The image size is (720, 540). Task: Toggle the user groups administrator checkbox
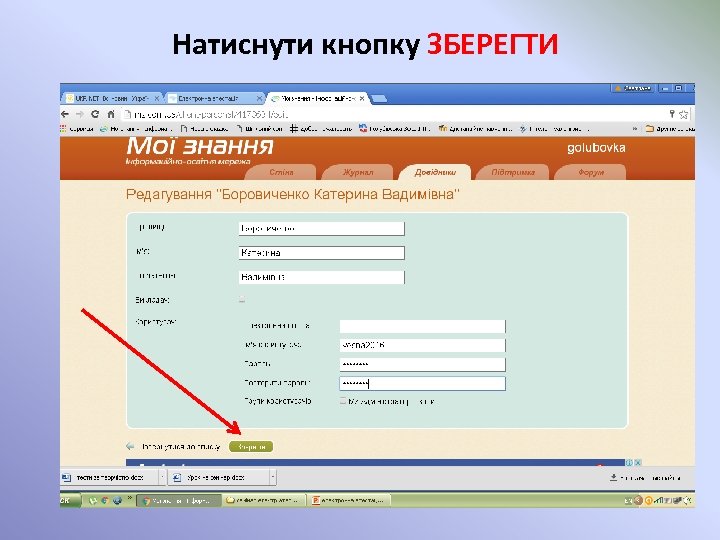(343, 401)
